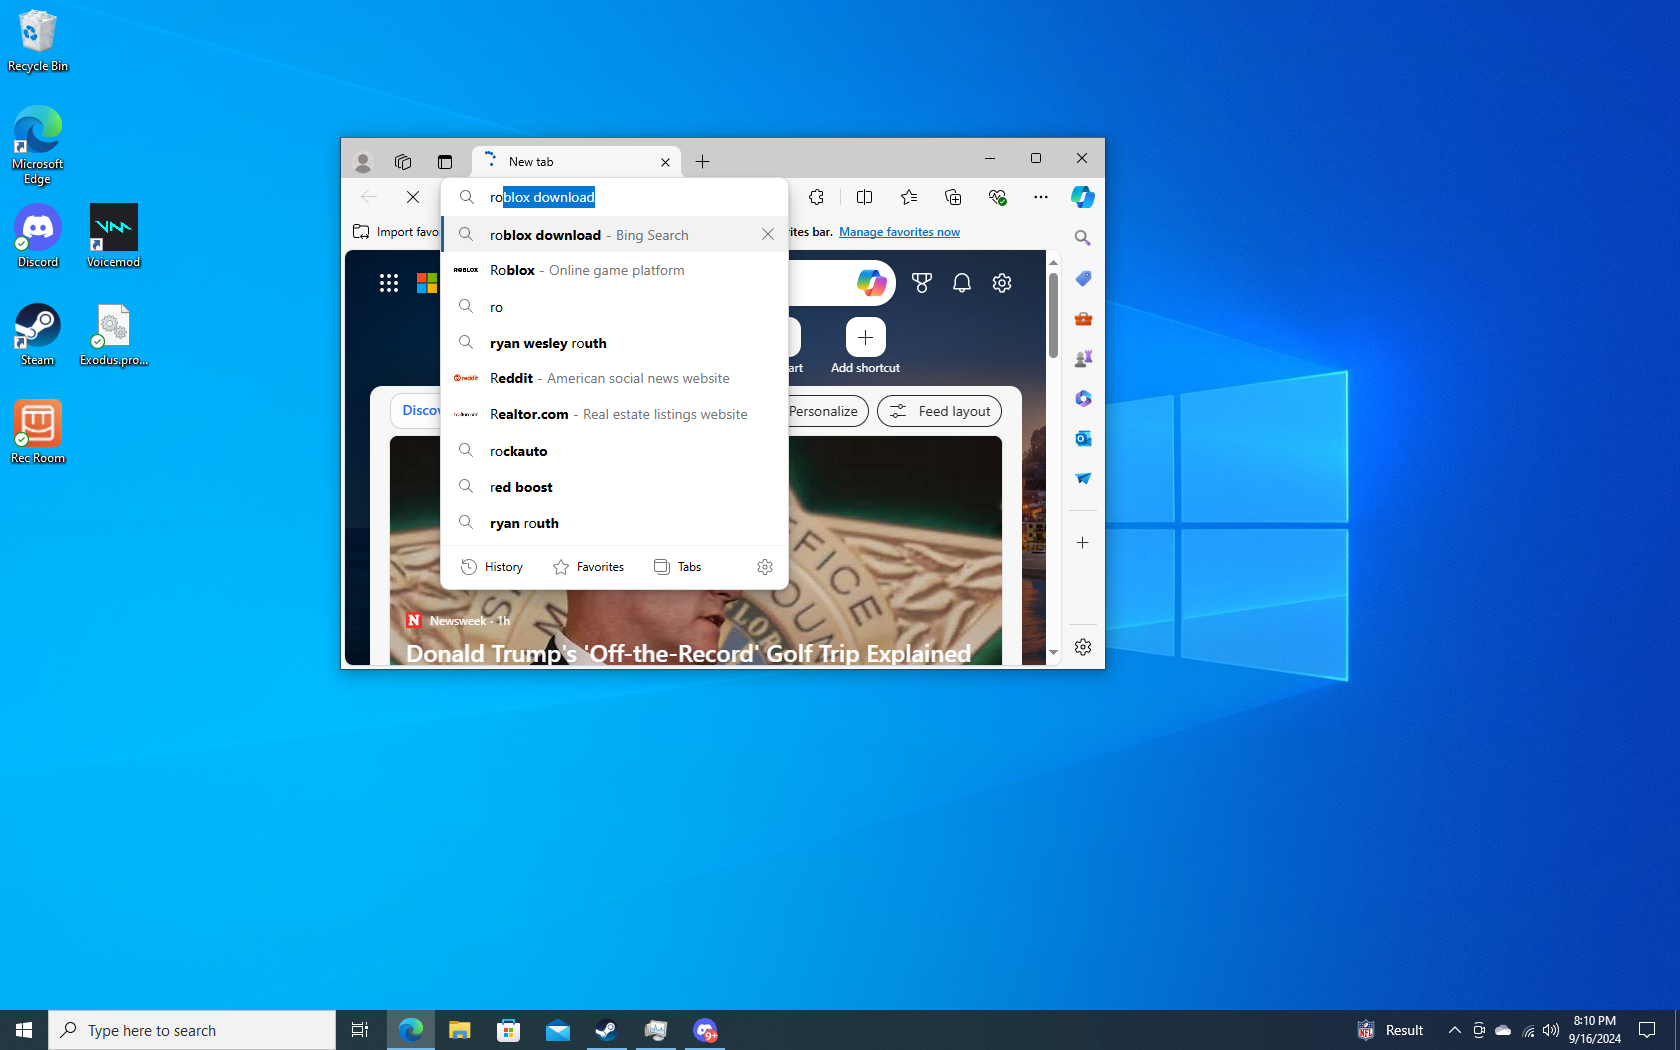Open sidebar Tools briefcase icon
This screenshot has height=1050, width=1680.
coord(1082,318)
